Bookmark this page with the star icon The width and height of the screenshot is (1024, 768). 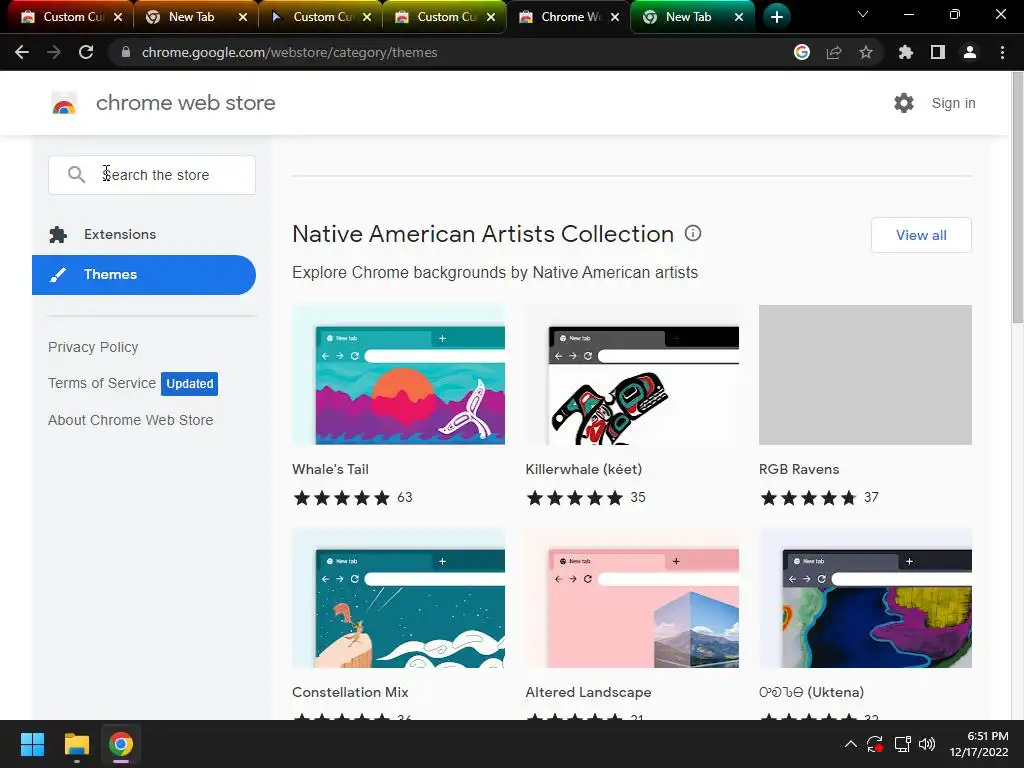866,52
